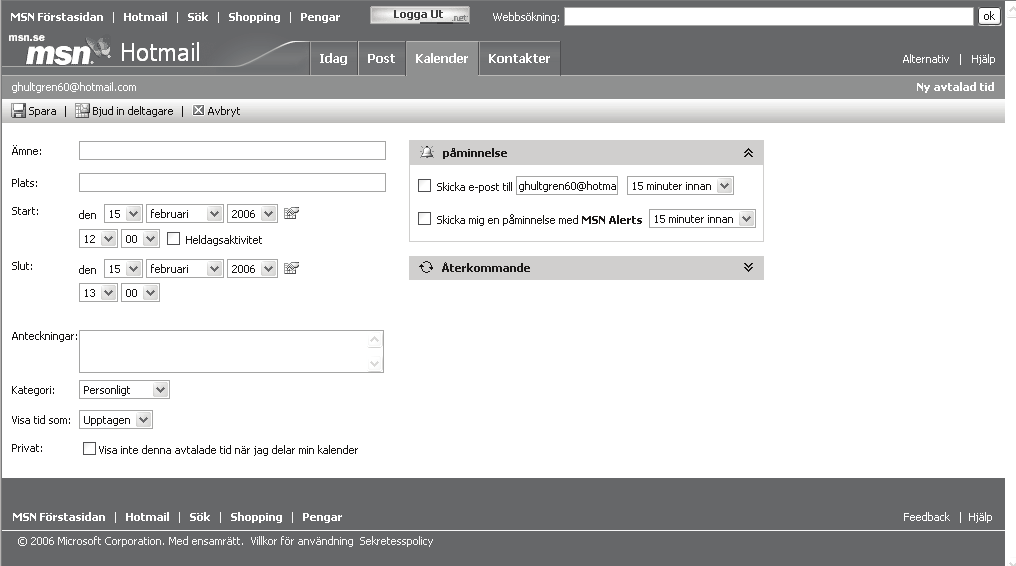Viewport: 1016px width, 566px height.
Task: Open Hjälp in the header
Action: click(x=983, y=59)
